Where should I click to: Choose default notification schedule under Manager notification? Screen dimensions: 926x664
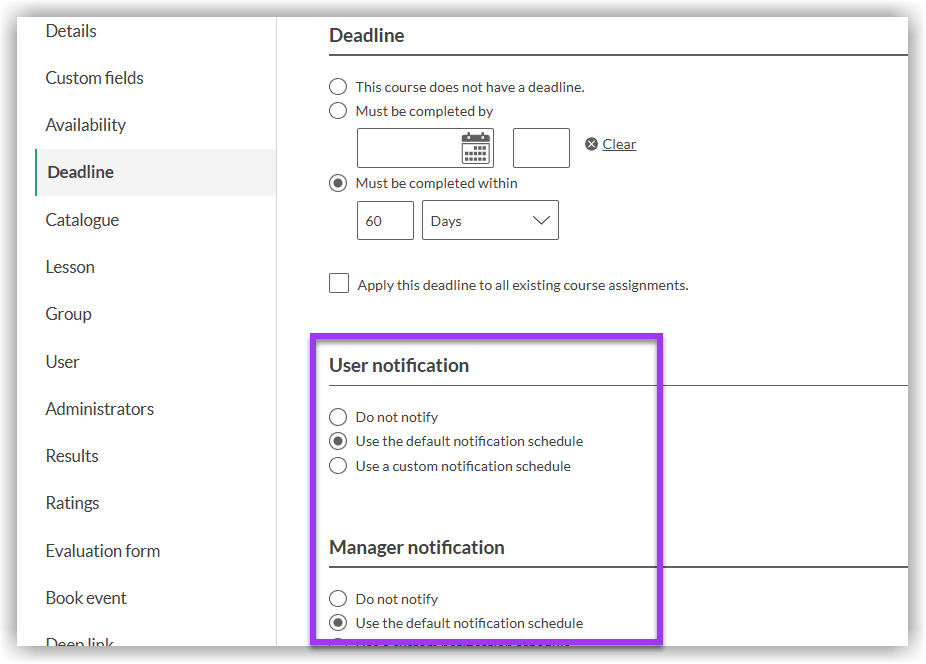point(339,623)
